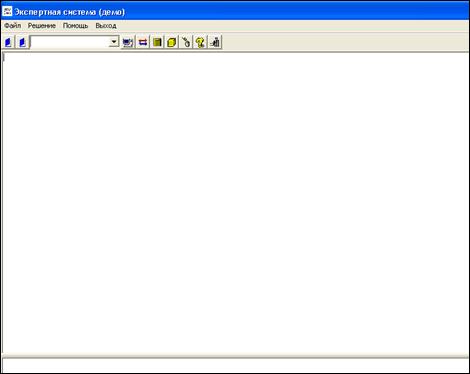Click the dark yellow book icon
The width and height of the screenshot is (470, 374).
click(157, 42)
